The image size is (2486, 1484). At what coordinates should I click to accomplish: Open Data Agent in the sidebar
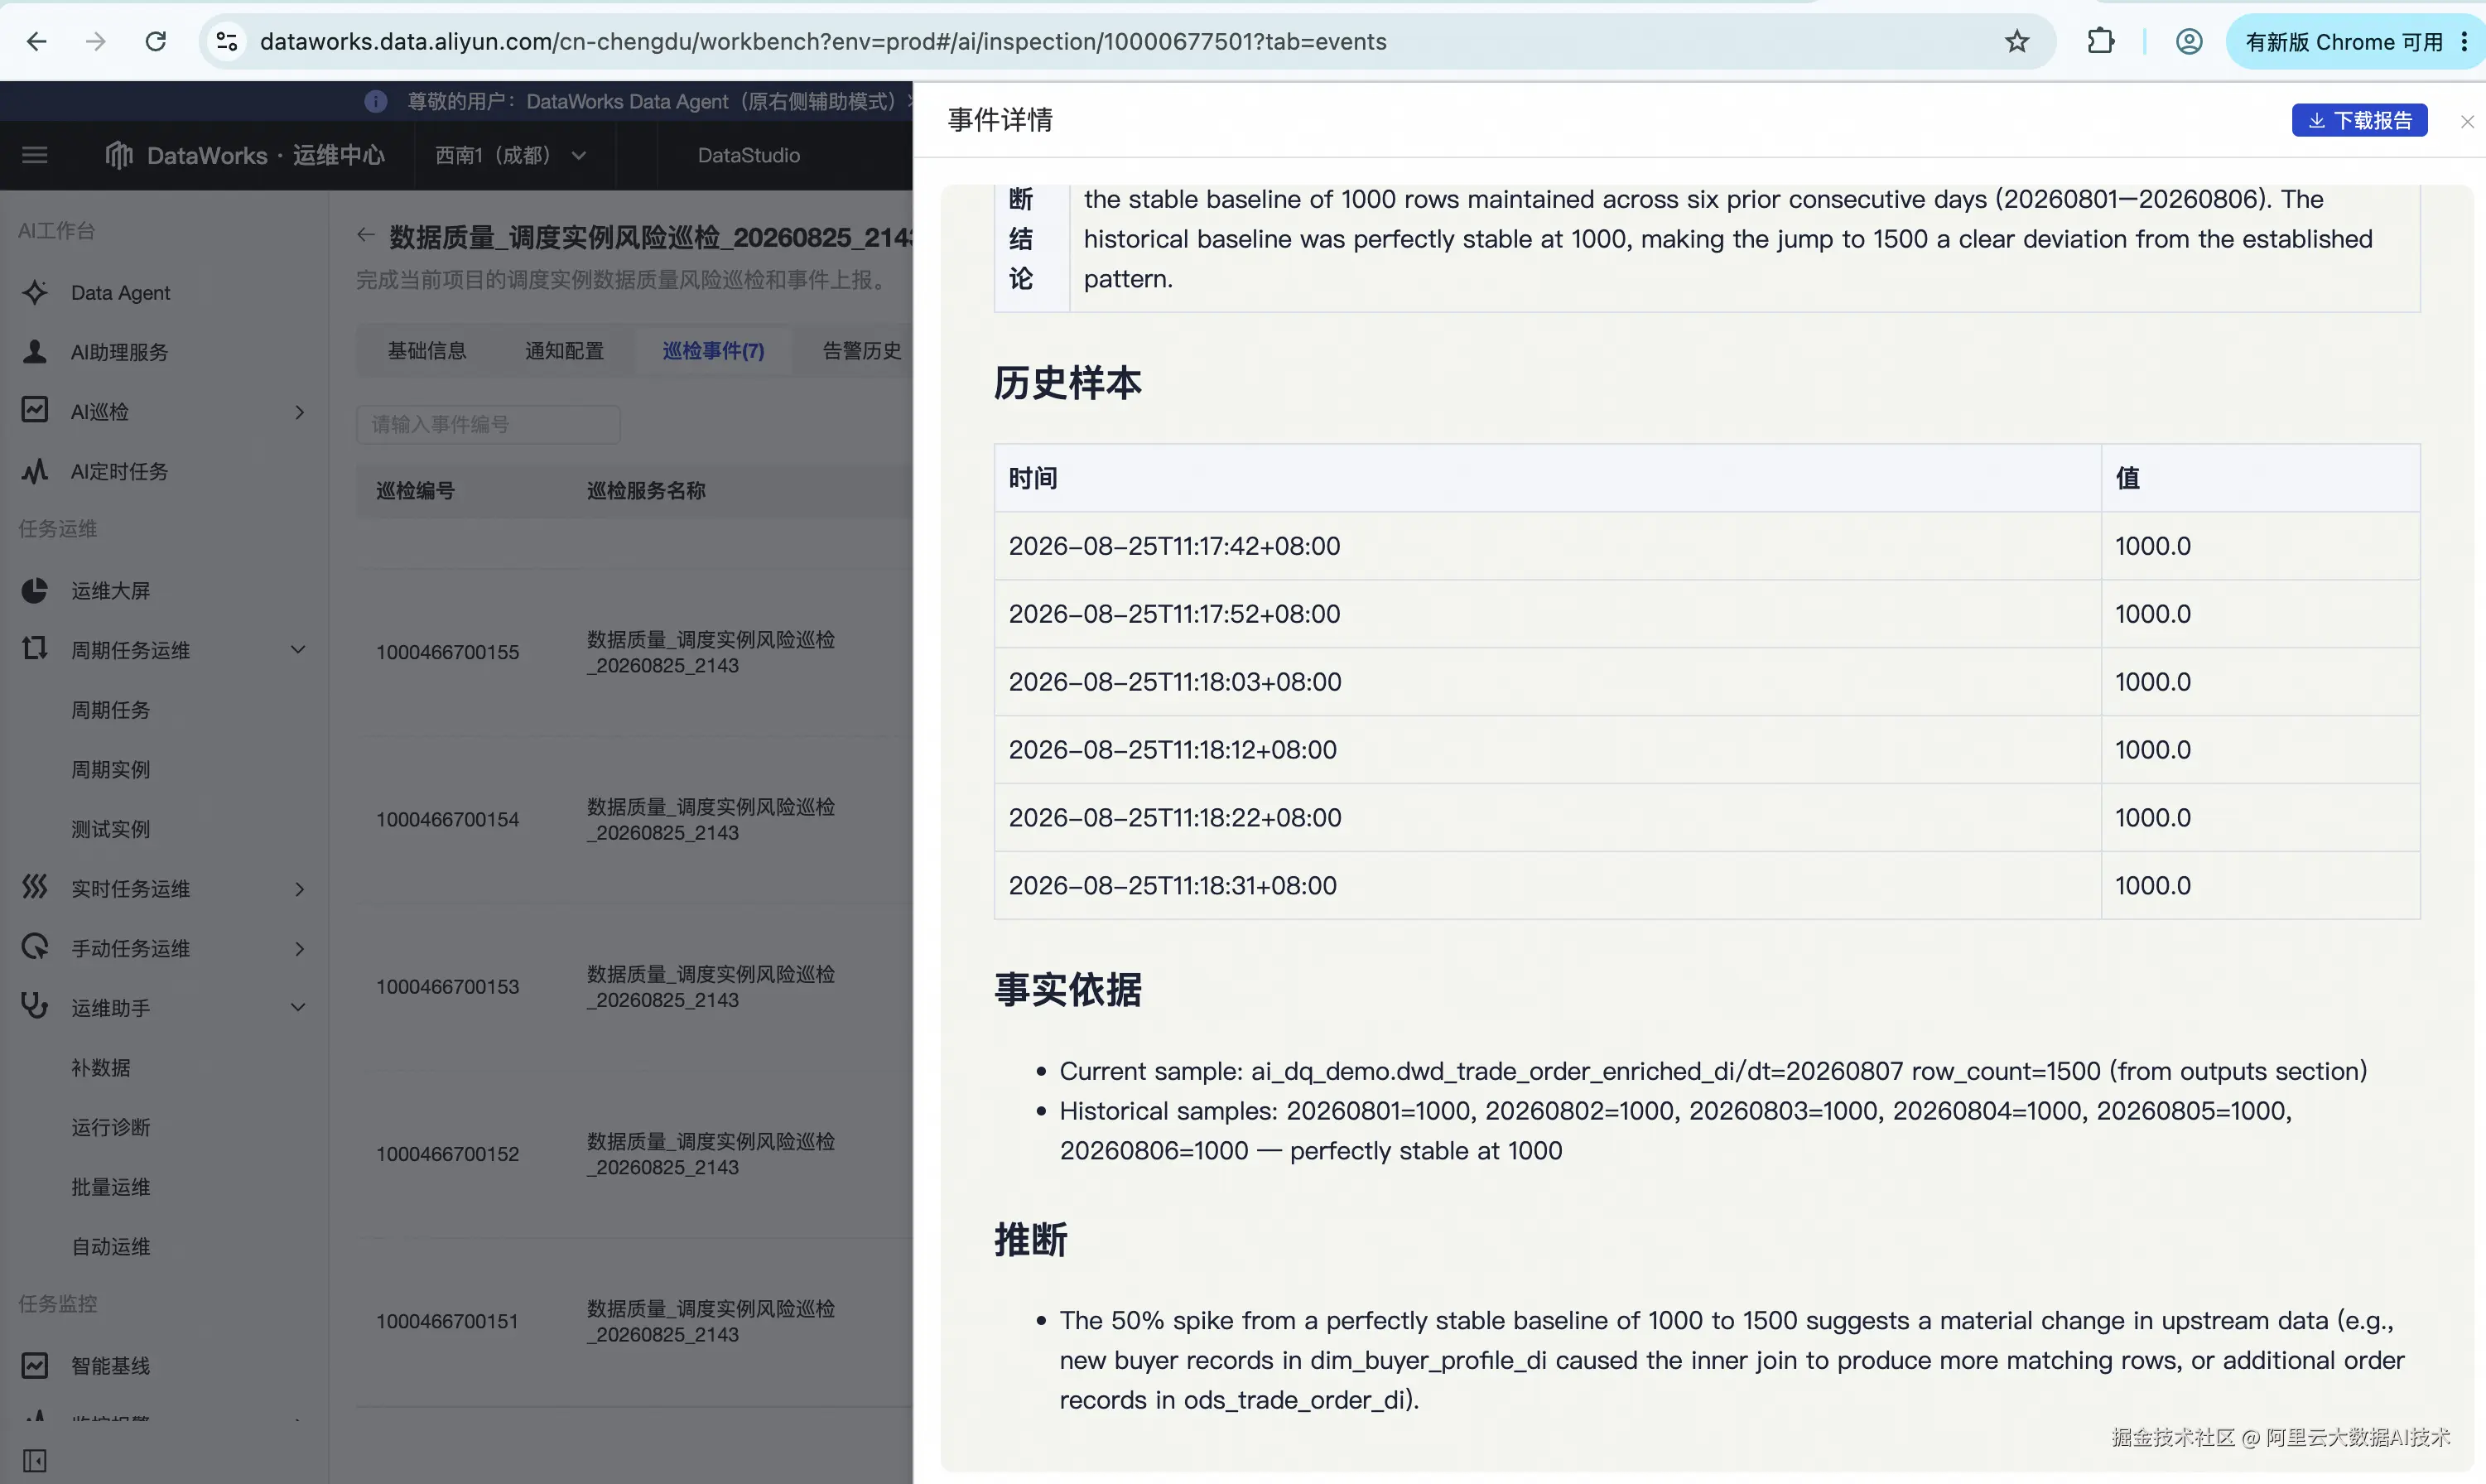click(121, 292)
